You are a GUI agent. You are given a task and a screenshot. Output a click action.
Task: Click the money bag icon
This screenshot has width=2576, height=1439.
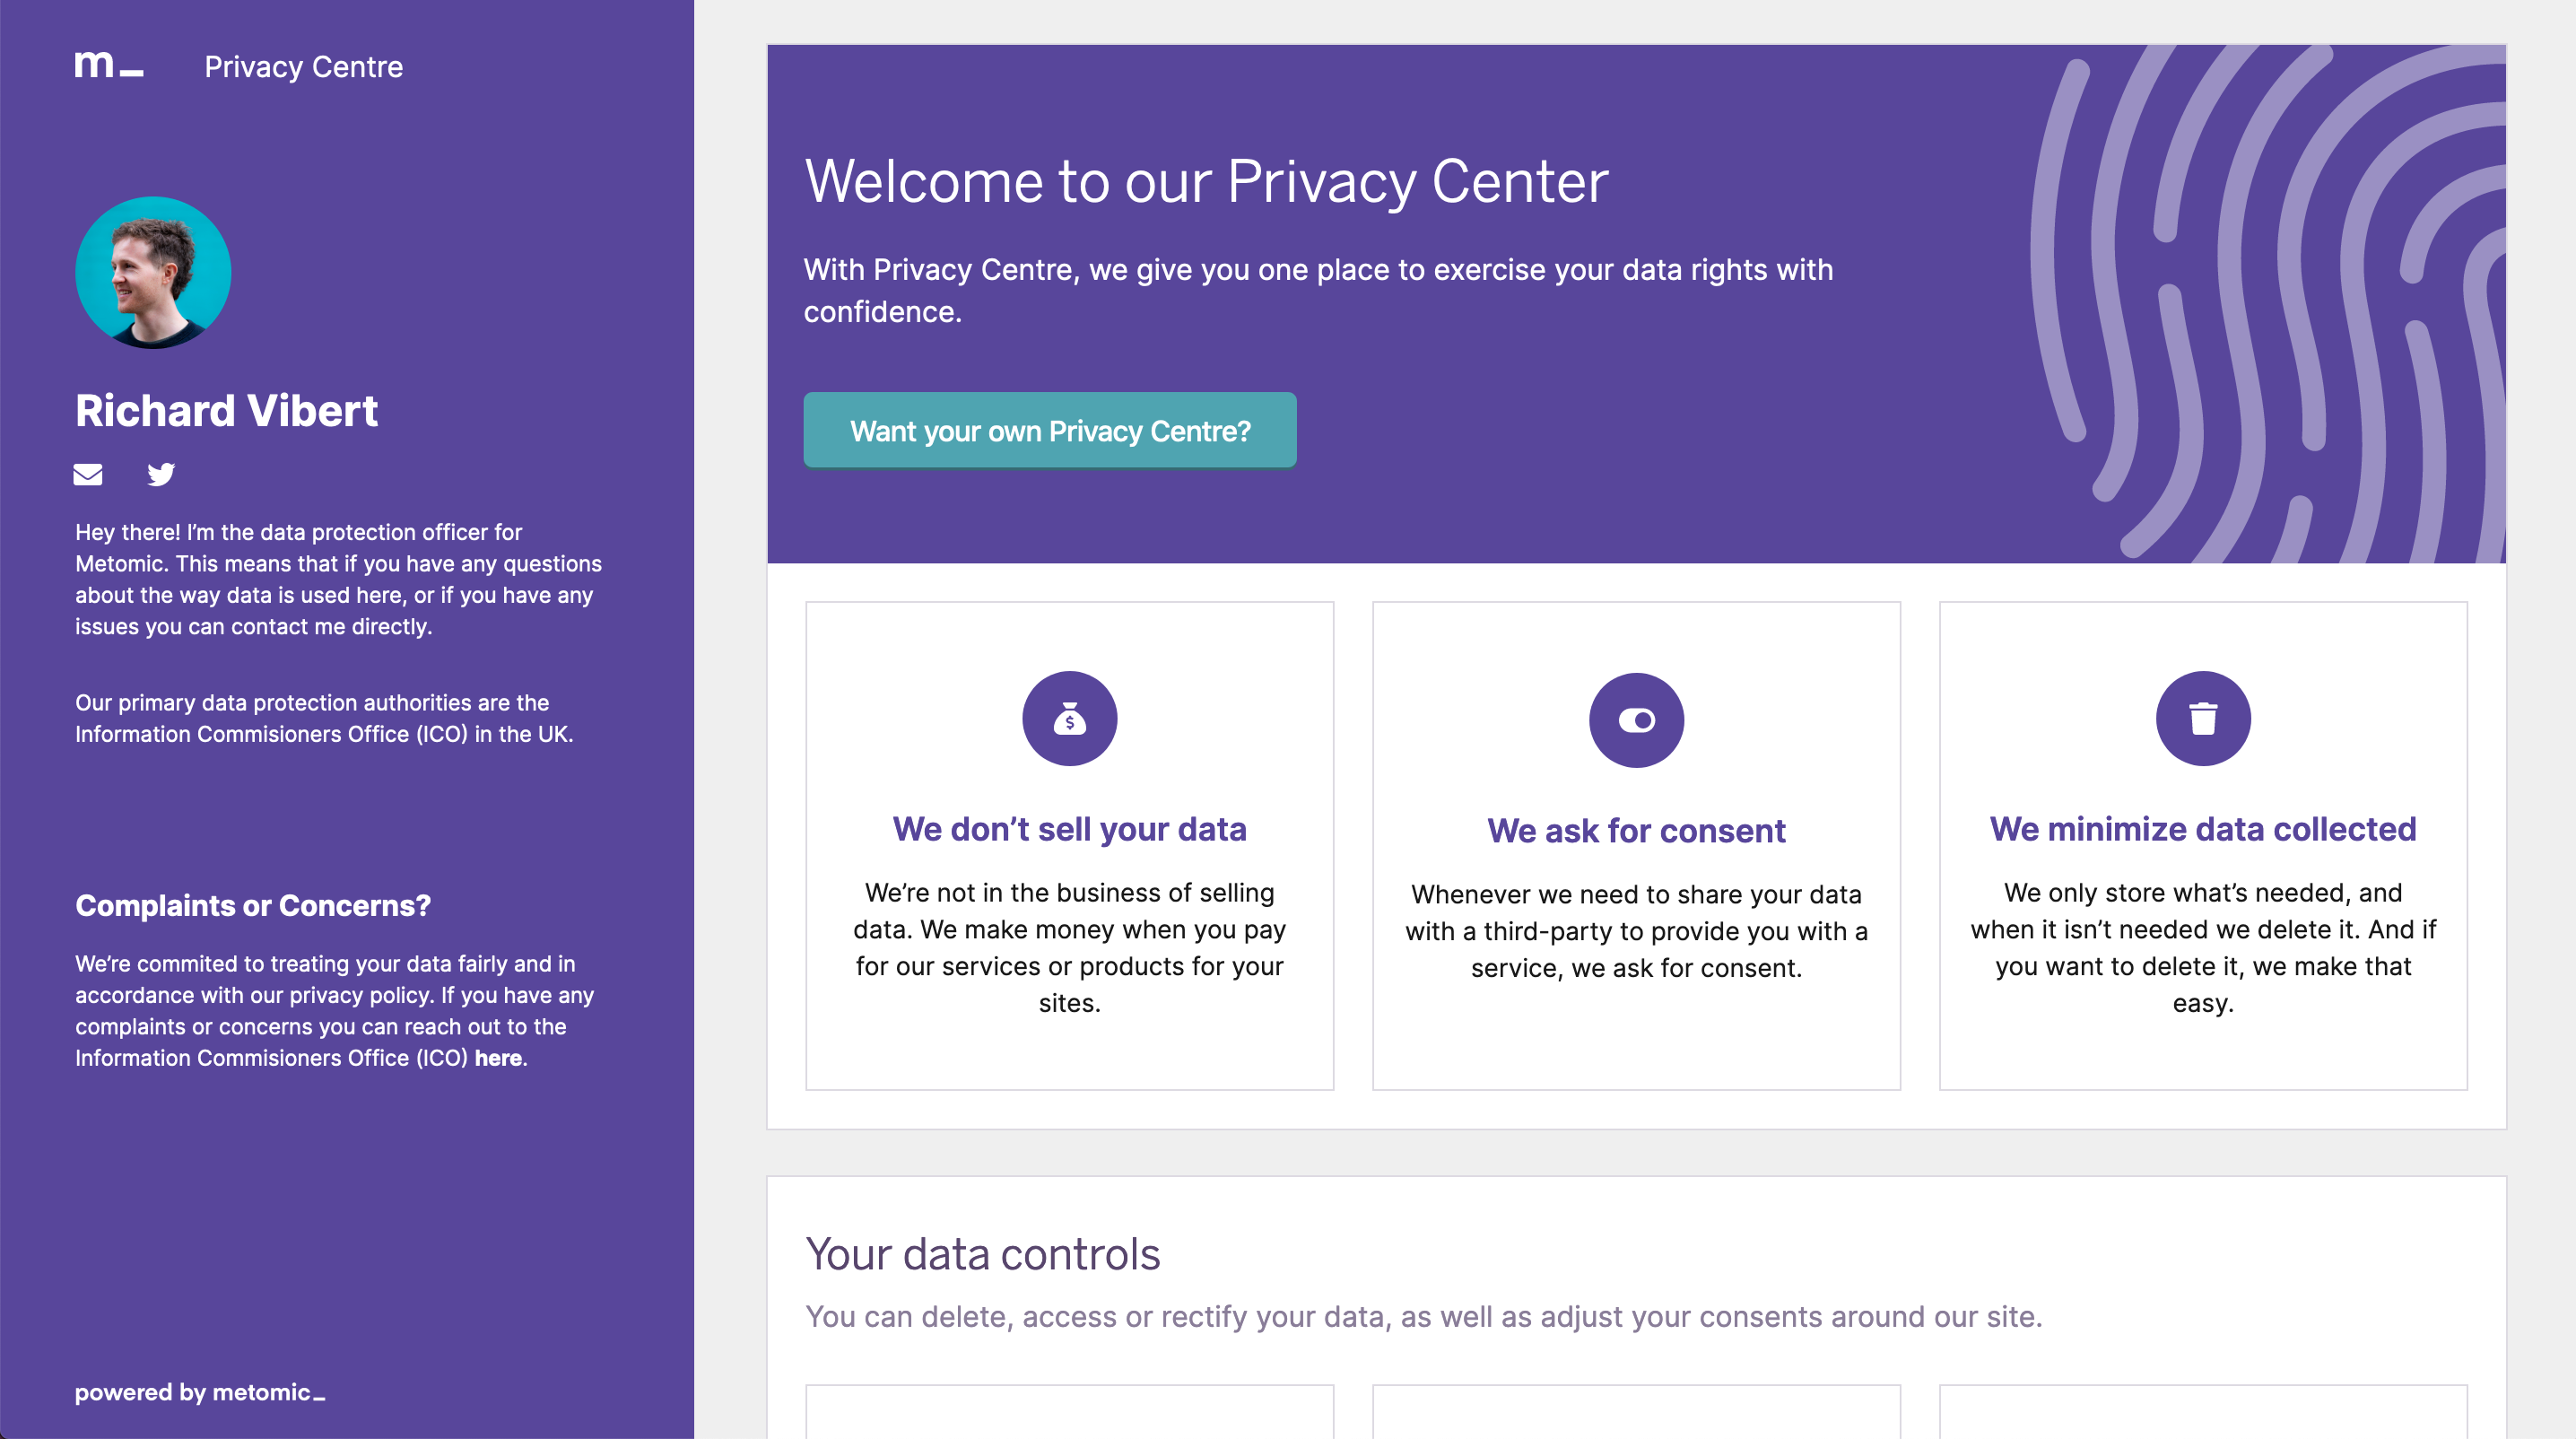[1069, 718]
